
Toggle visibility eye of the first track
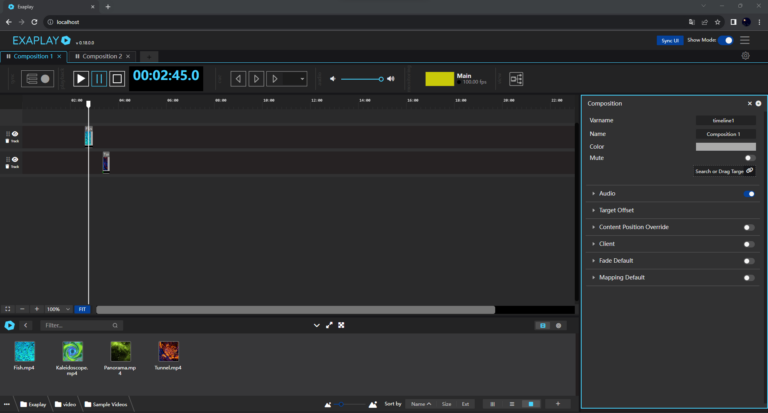(15, 133)
